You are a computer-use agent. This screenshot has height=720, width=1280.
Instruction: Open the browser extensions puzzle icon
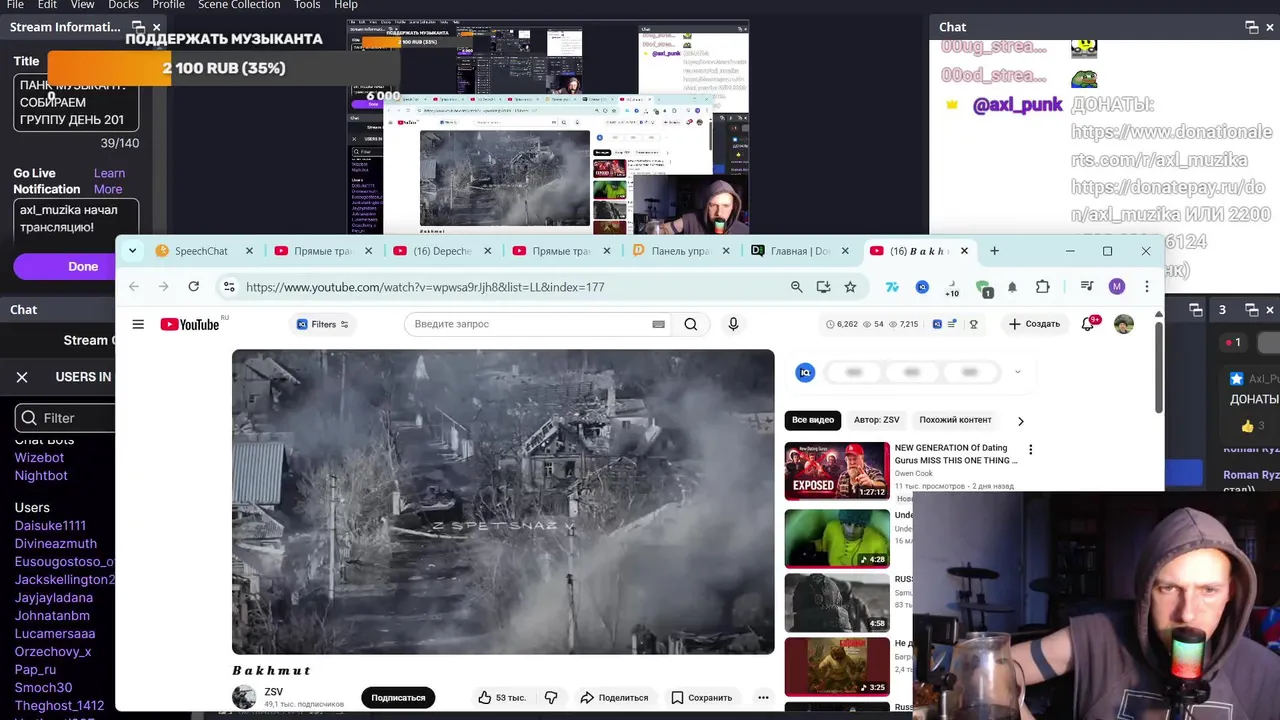coord(1042,287)
